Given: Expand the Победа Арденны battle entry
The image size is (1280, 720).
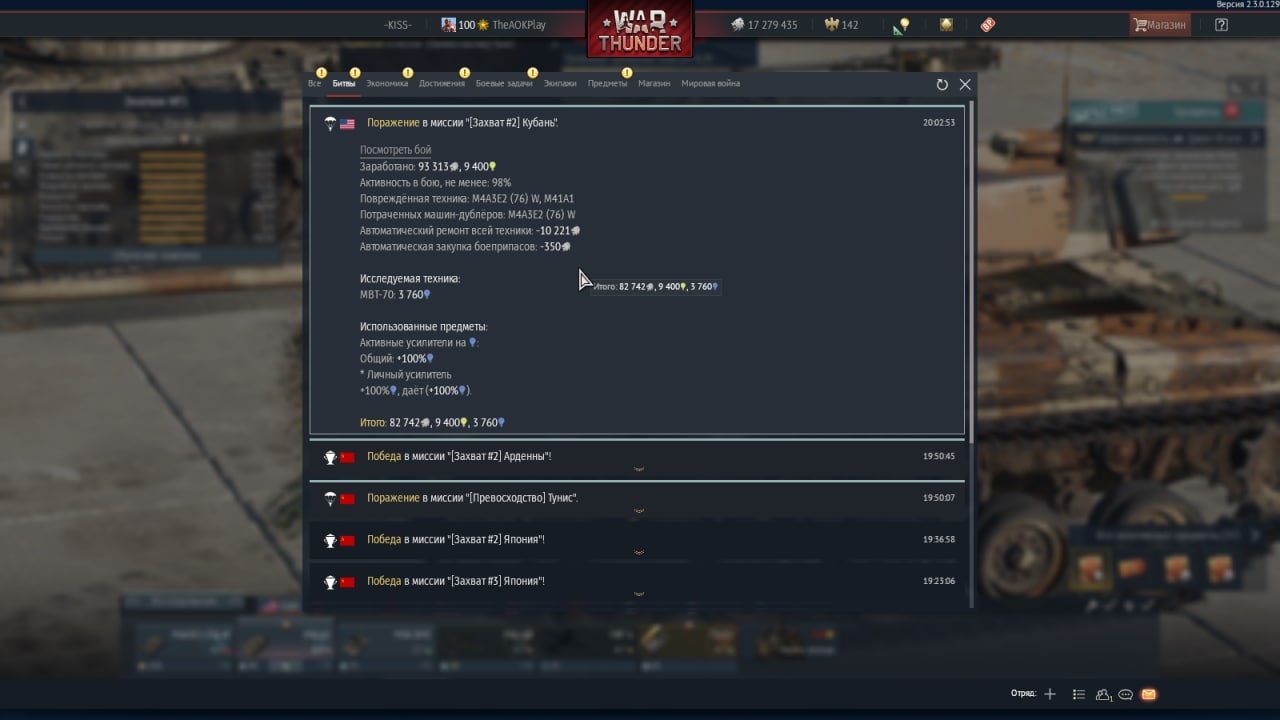Looking at the screenshot, I should point(638,457).
